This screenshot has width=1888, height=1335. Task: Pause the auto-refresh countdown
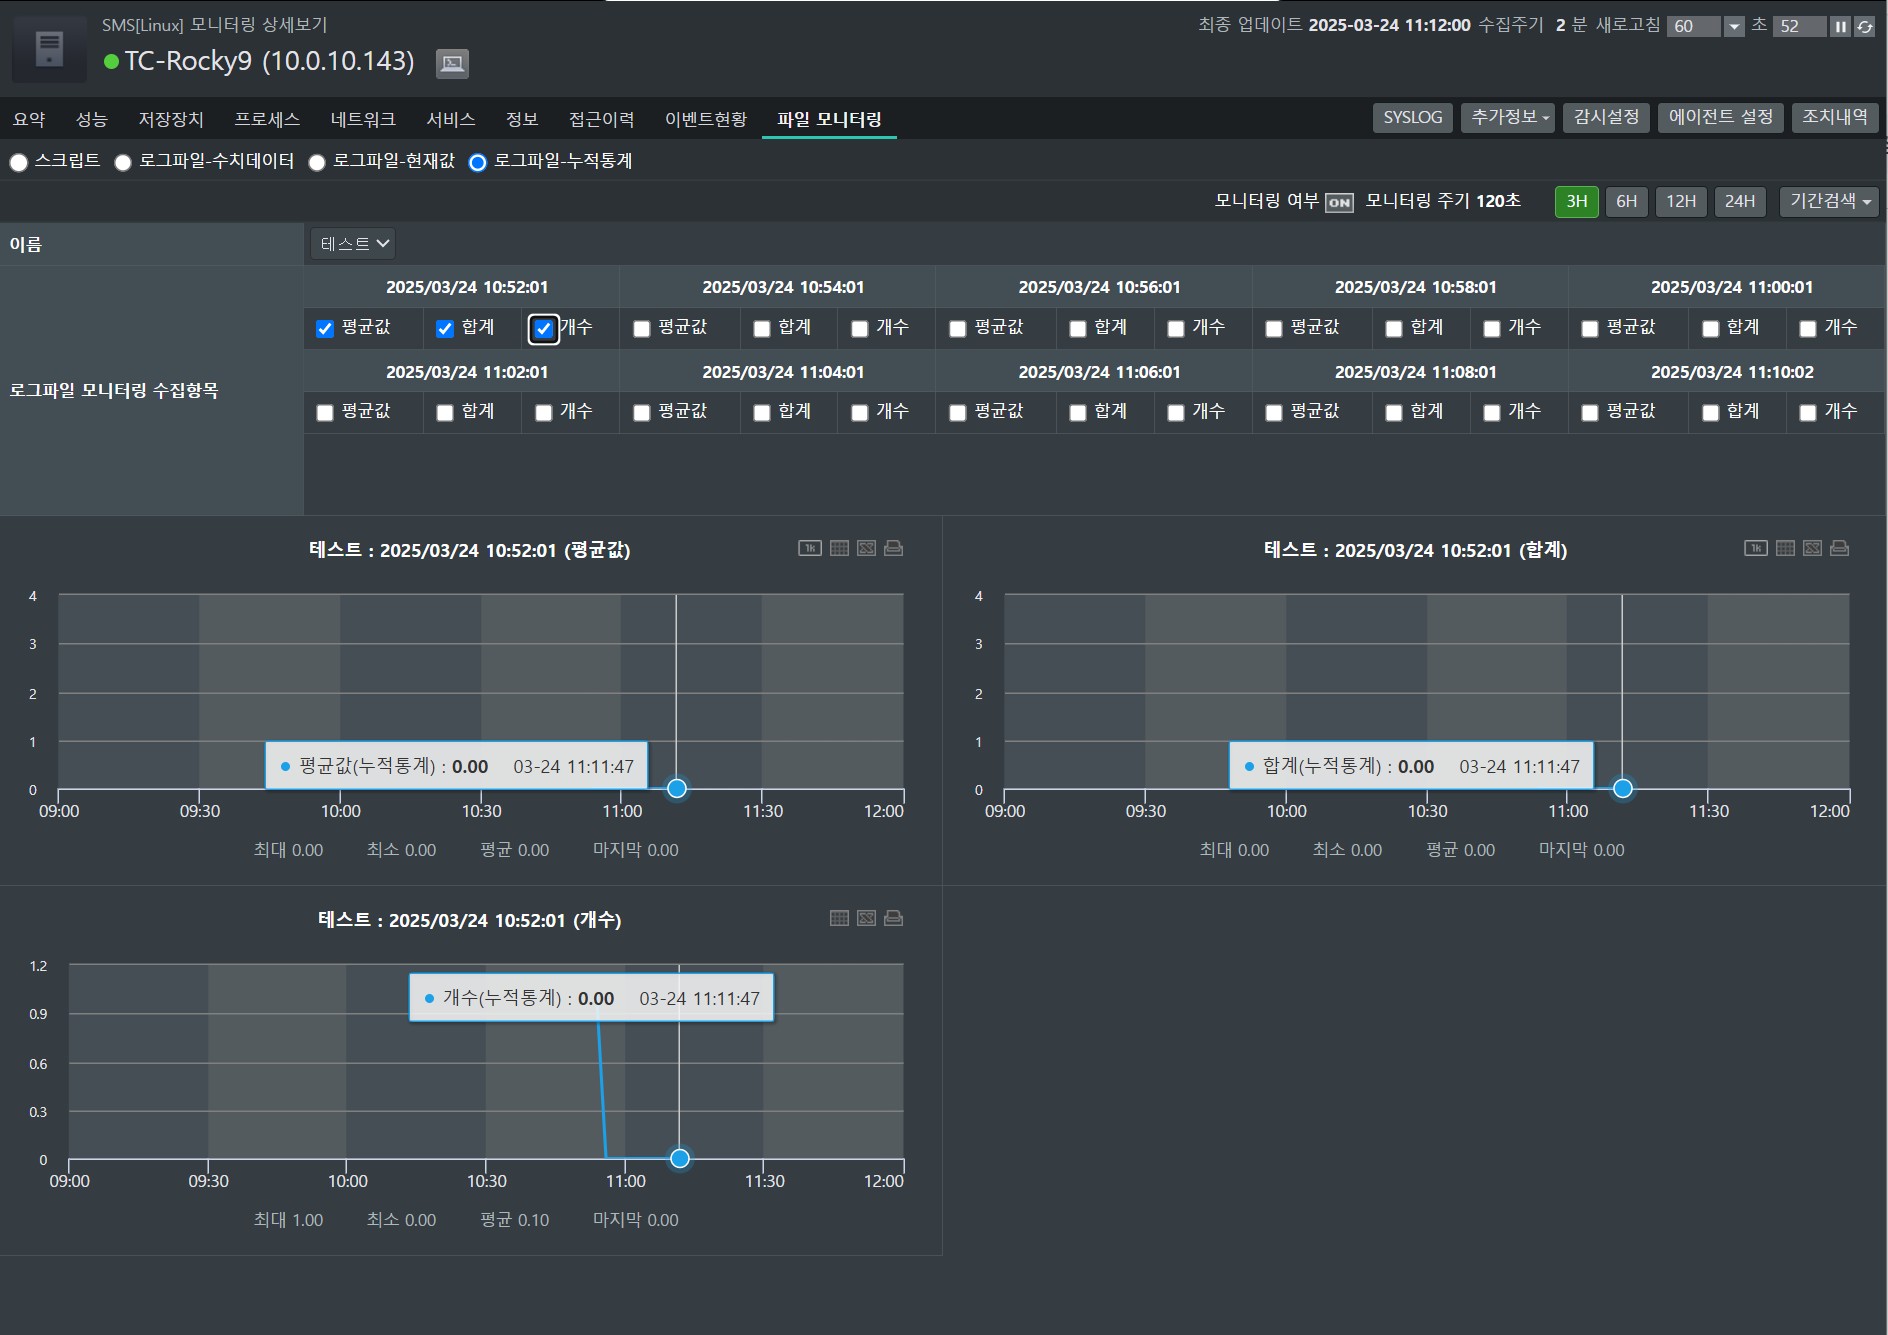coord(1840,27)
